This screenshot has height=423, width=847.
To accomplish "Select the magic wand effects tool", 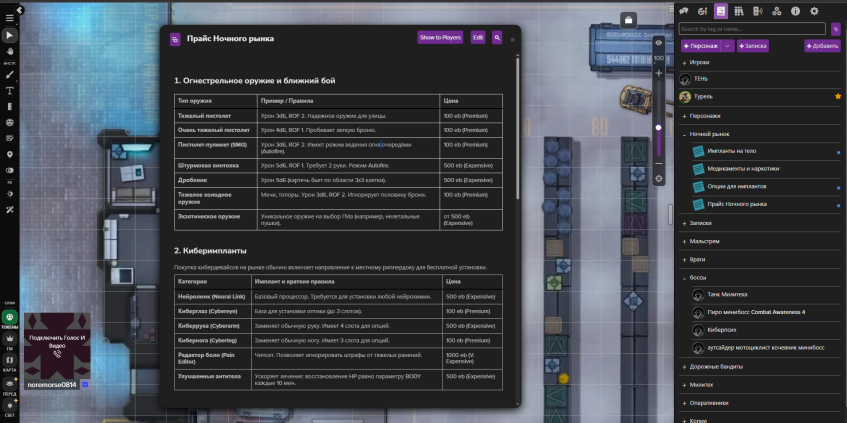I will 9,210.
